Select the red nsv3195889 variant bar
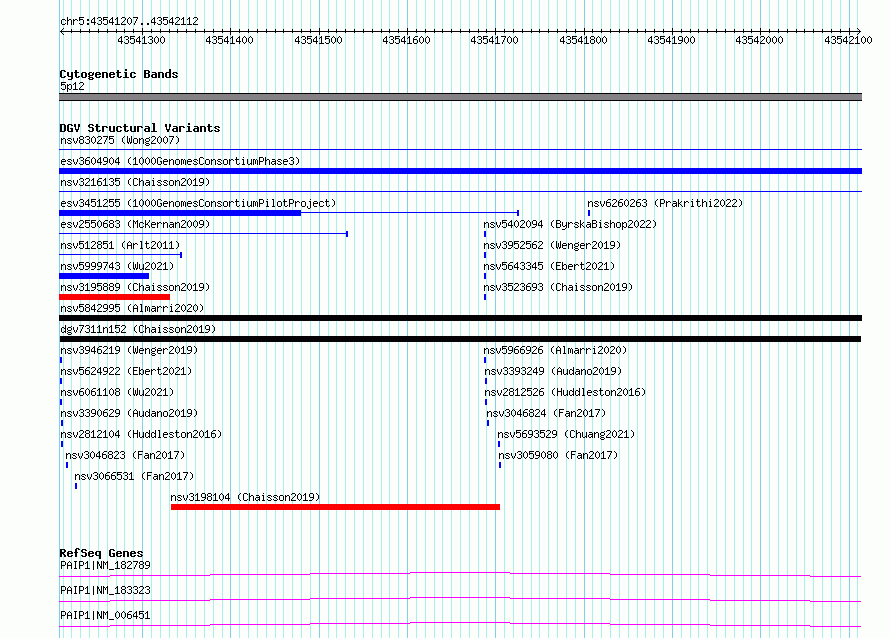The height and width of the screenshot is (638, 890). [114, 297]
